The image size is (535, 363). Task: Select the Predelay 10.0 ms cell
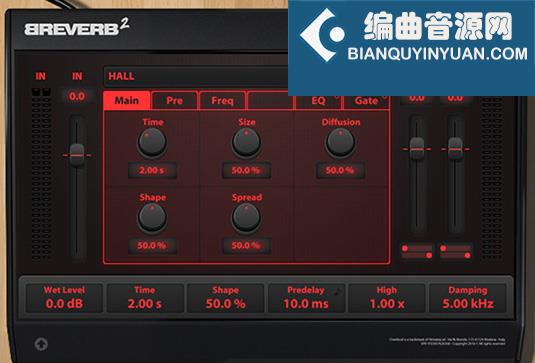point(306,298)
